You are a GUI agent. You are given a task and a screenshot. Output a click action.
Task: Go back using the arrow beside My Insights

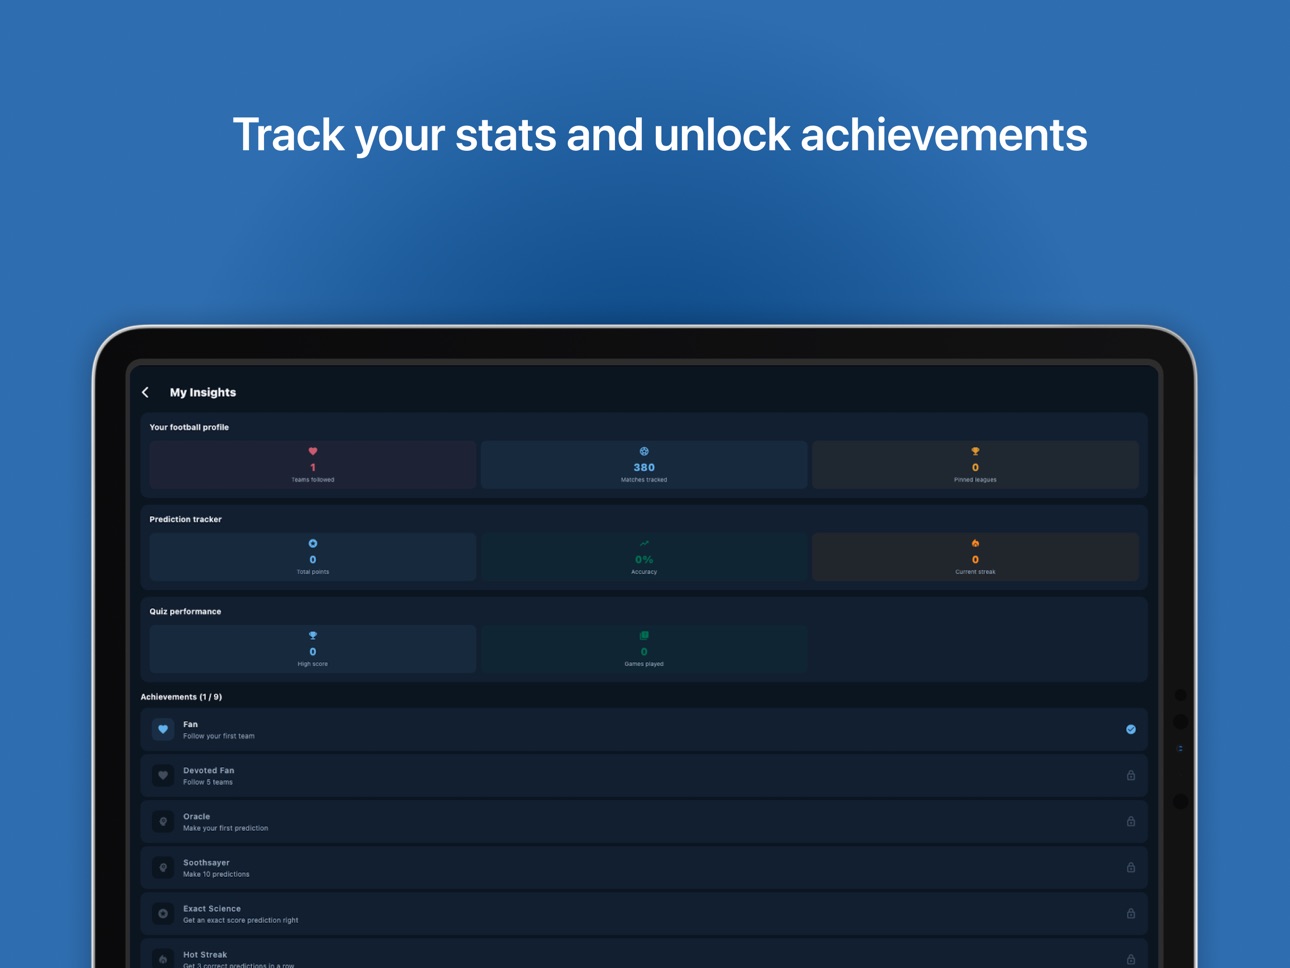pyautogui.click(x=146, y=392)
